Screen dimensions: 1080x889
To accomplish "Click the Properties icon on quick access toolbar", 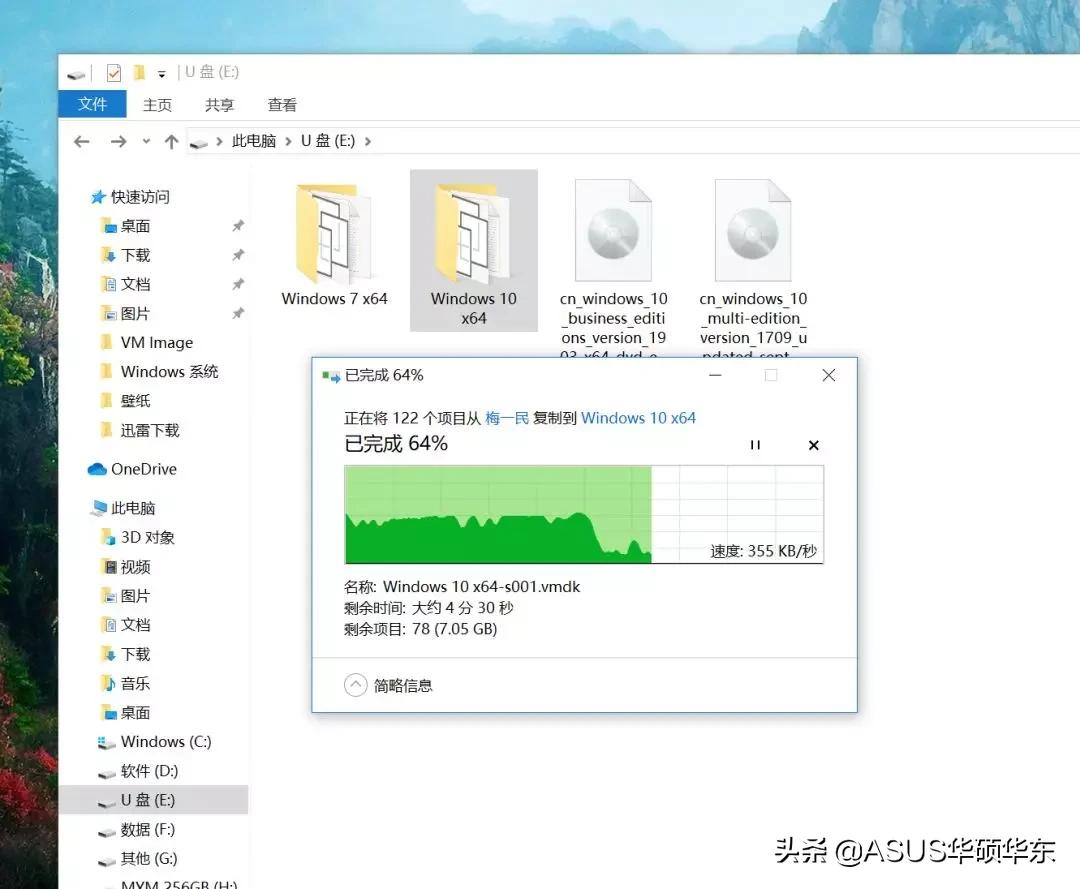I will (x=113, y=73).
